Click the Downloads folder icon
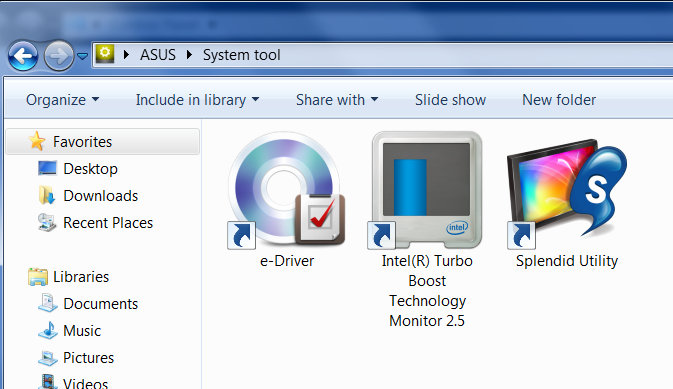Screen dimensions: 673x389 47,195
